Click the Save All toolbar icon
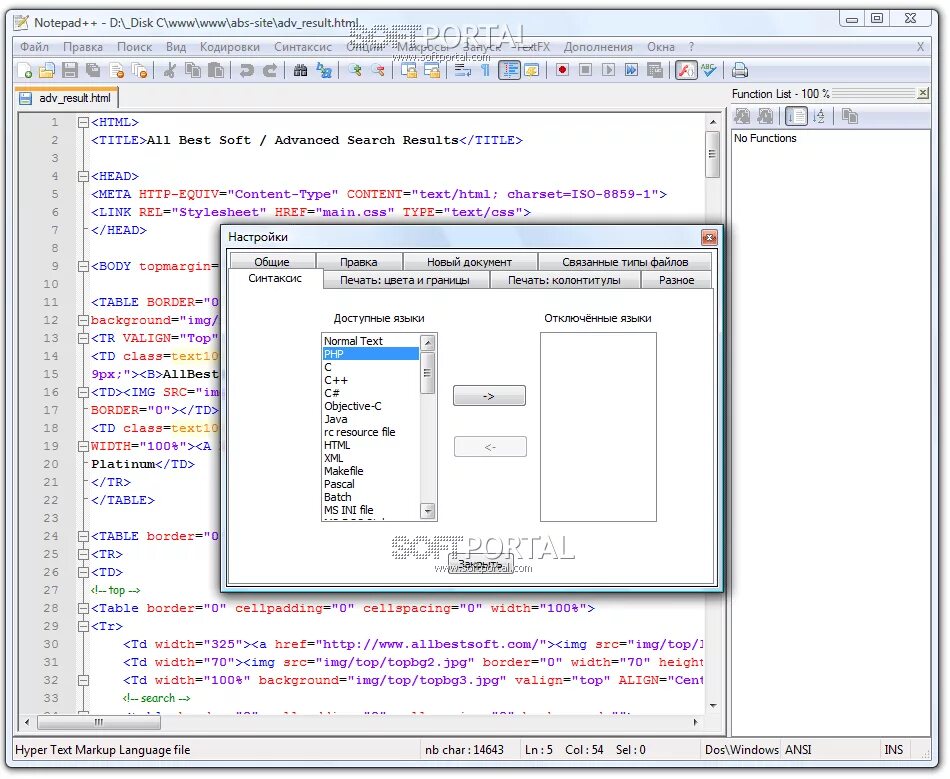Image resolution: width=950 pixels, height=779 pixels. 93,70
